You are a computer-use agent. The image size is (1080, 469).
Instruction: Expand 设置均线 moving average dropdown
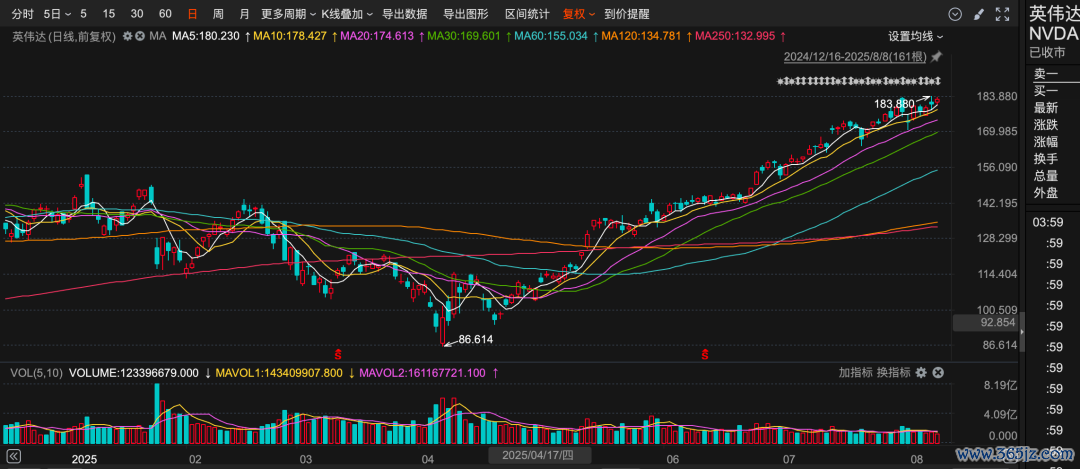(x=915, y=37)
